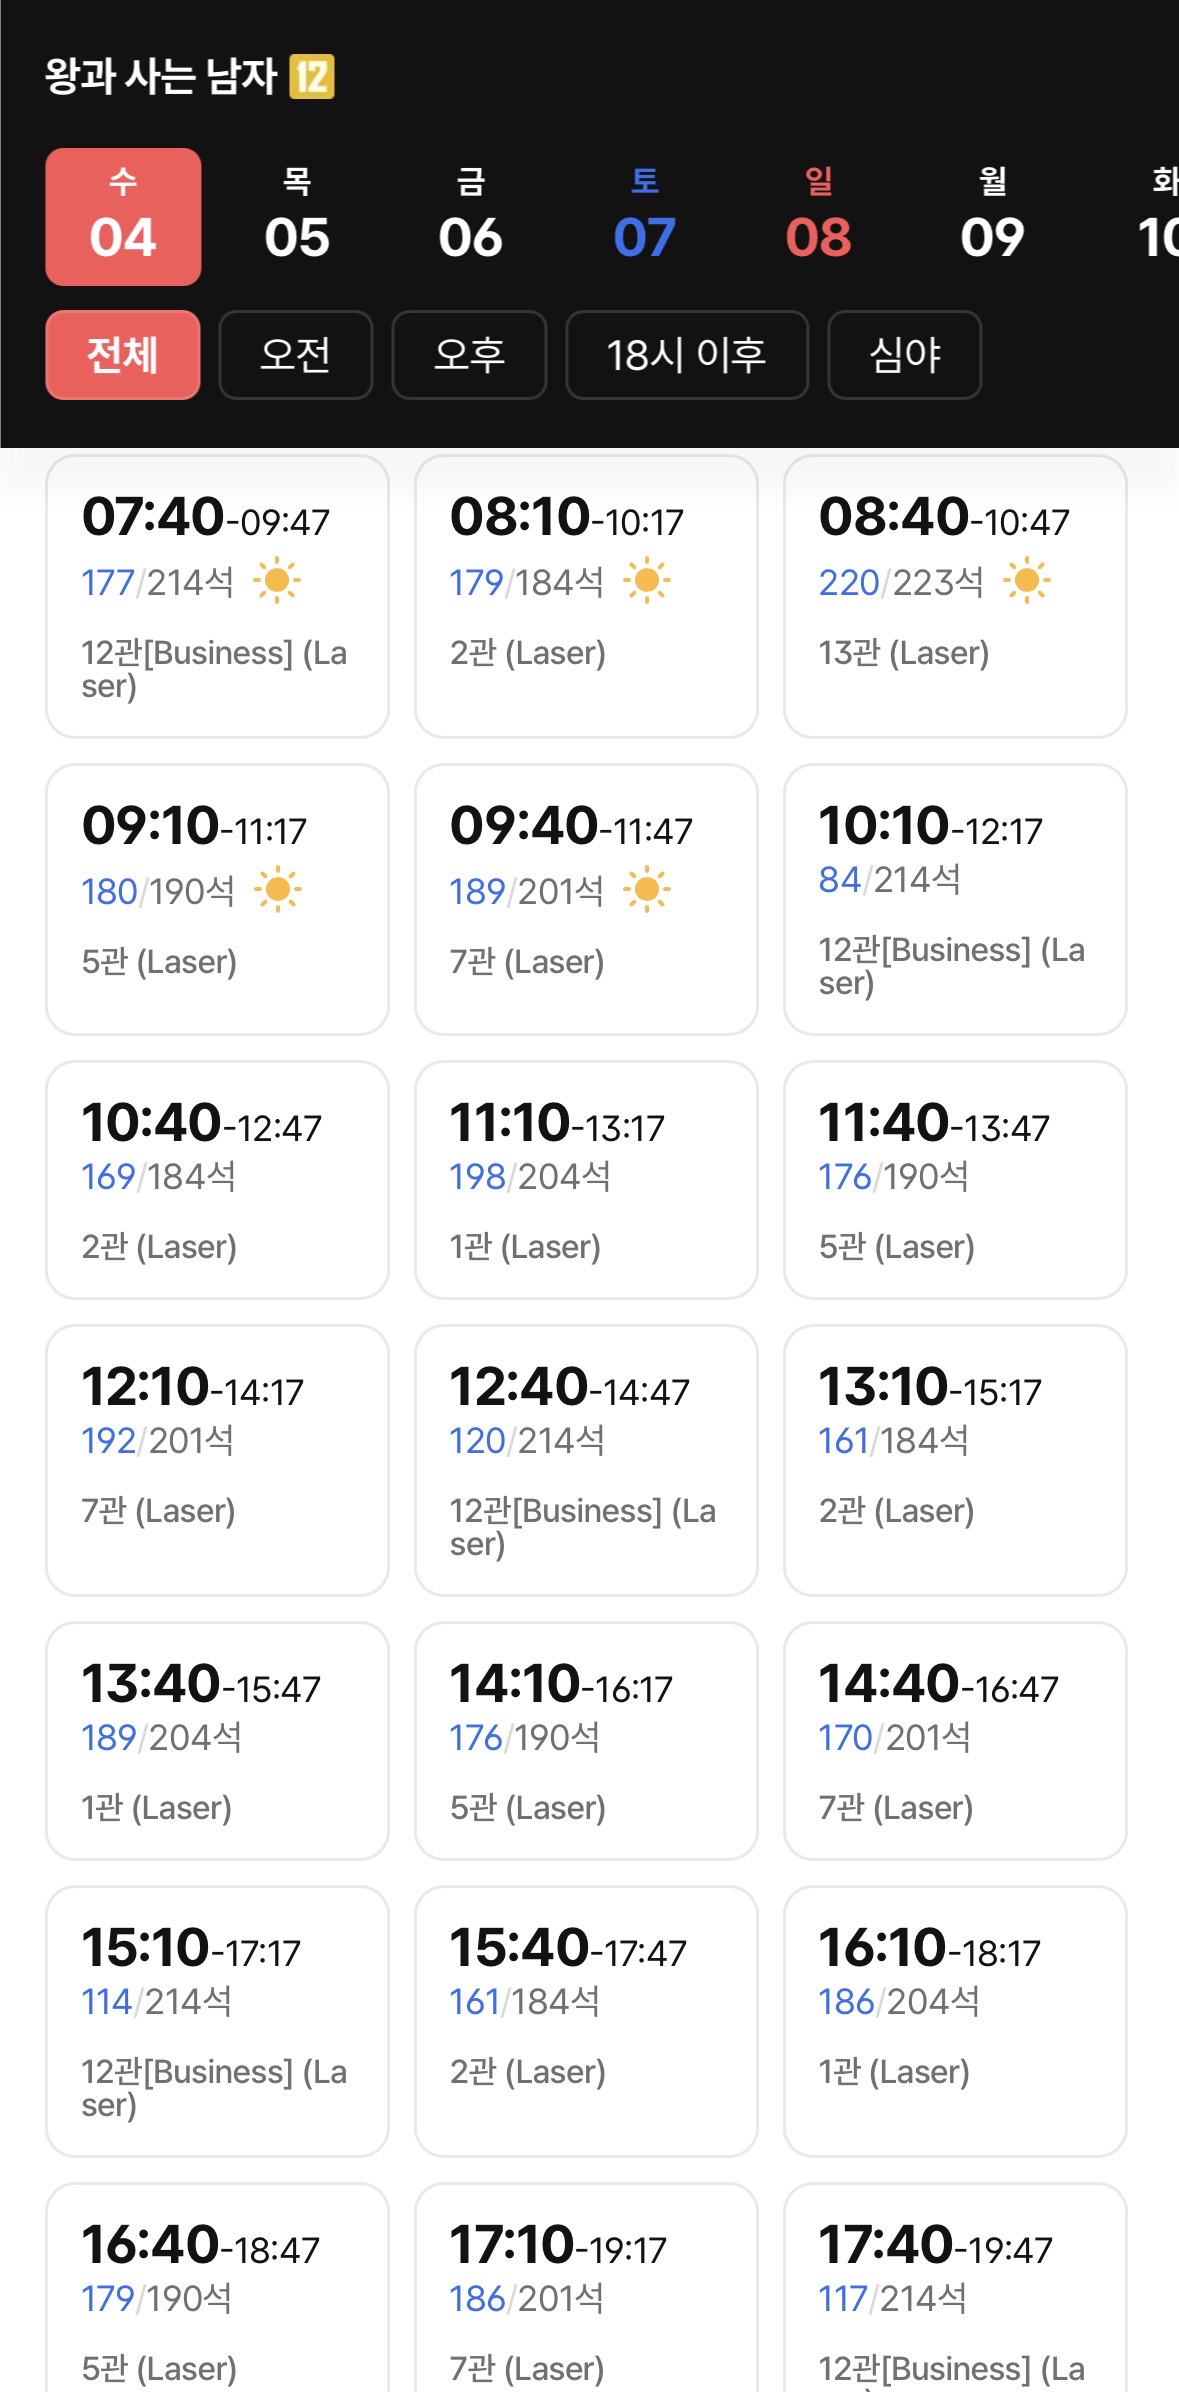Viewport: 1179px width, 2392px height.
Task: Select the 11:10 showtime in 1관
Action: pyautogui.click(x=586, y=1180)
